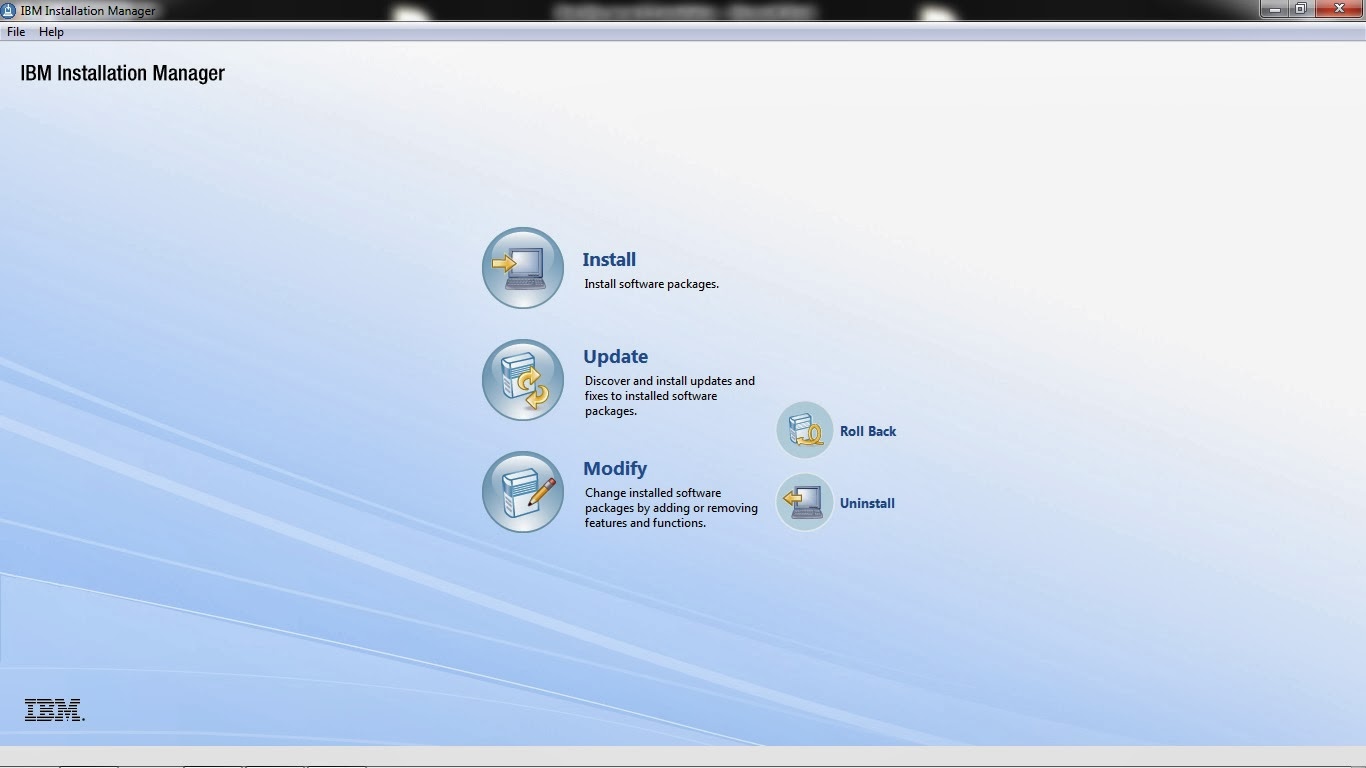This screenshot has height=768, width=1366.
Task: Click the Install software packages description text
Action: click(651, 284)
